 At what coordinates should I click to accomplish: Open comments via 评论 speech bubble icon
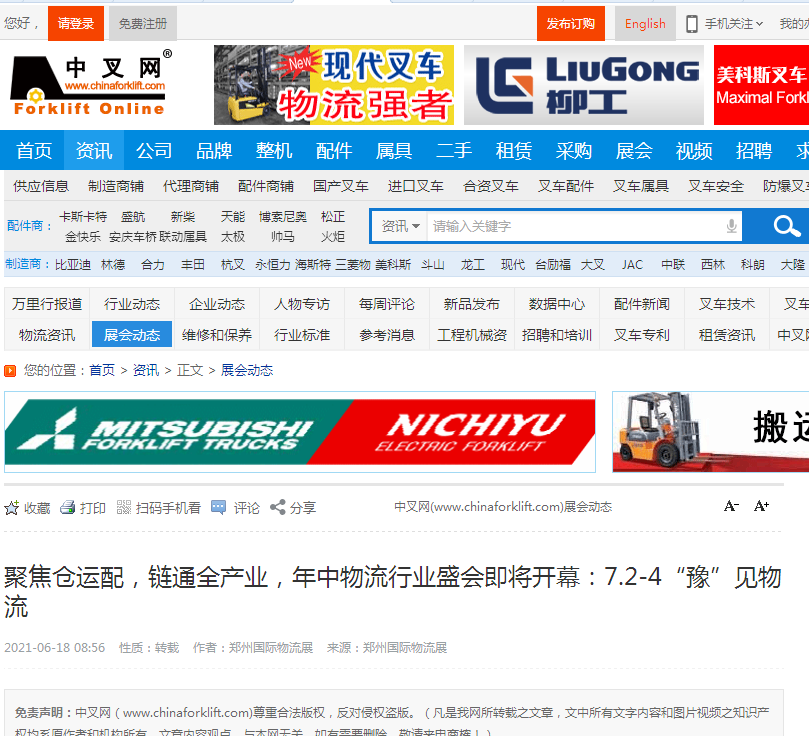[x=219, y=508]
